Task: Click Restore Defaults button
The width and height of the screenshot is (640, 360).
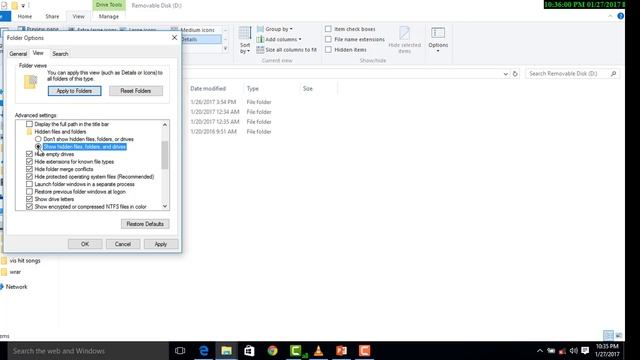Action: 145,224
